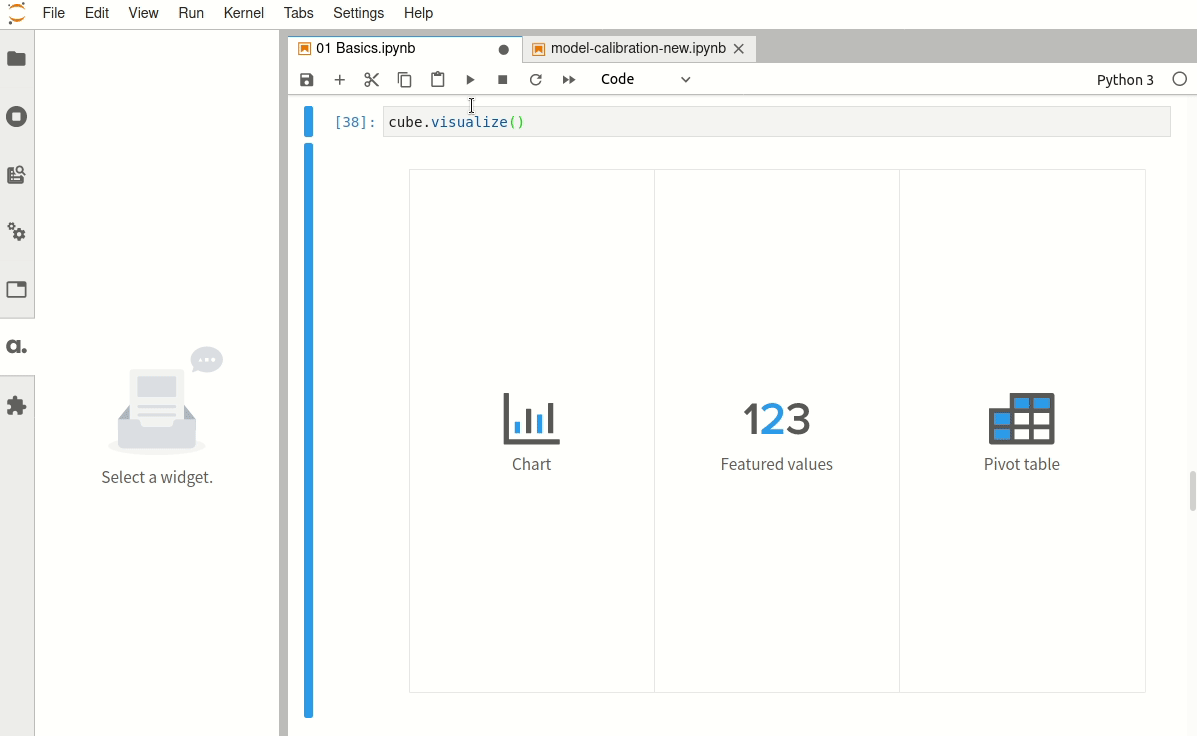Paste cells from clipboard

(x=437, y=79)
